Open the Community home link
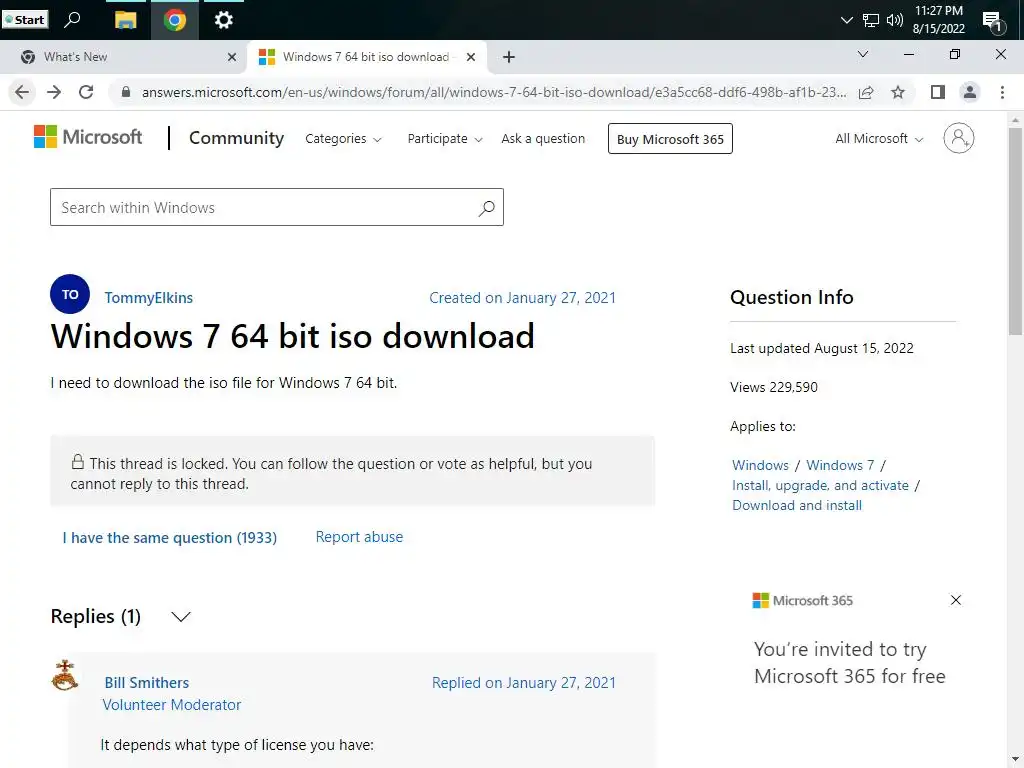This screenshot has height=768, width=1024. [236, 138]
